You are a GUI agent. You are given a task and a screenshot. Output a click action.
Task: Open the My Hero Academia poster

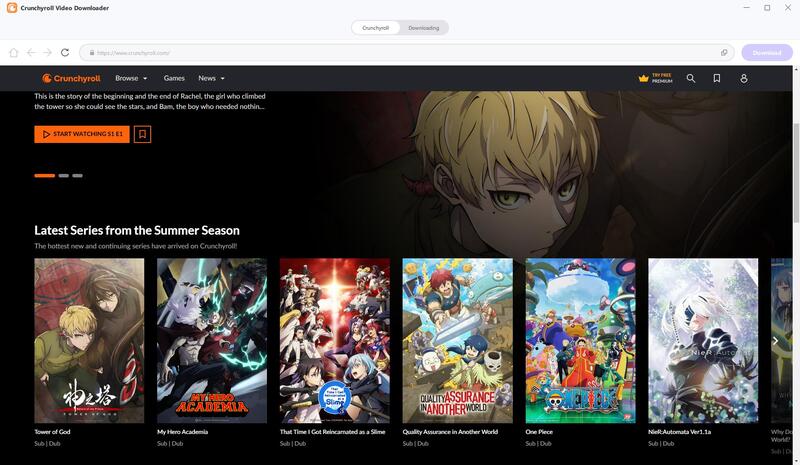212,340
